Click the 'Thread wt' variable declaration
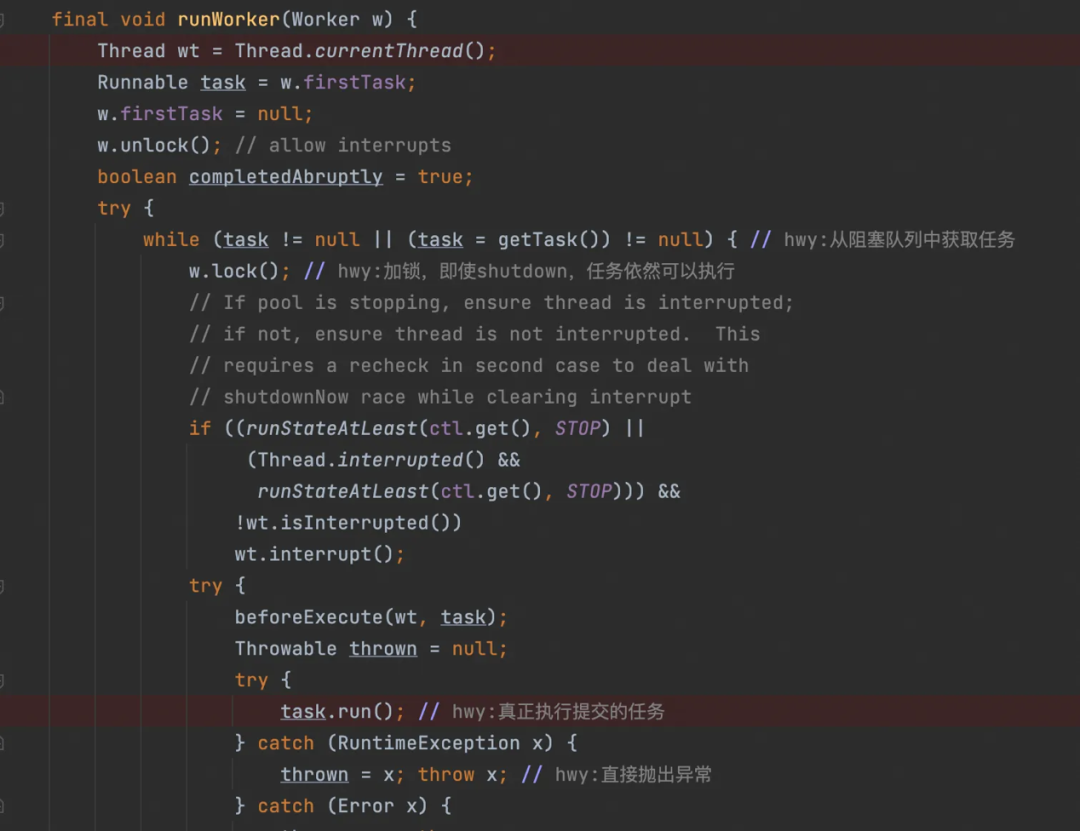 (x=148, y=51)
